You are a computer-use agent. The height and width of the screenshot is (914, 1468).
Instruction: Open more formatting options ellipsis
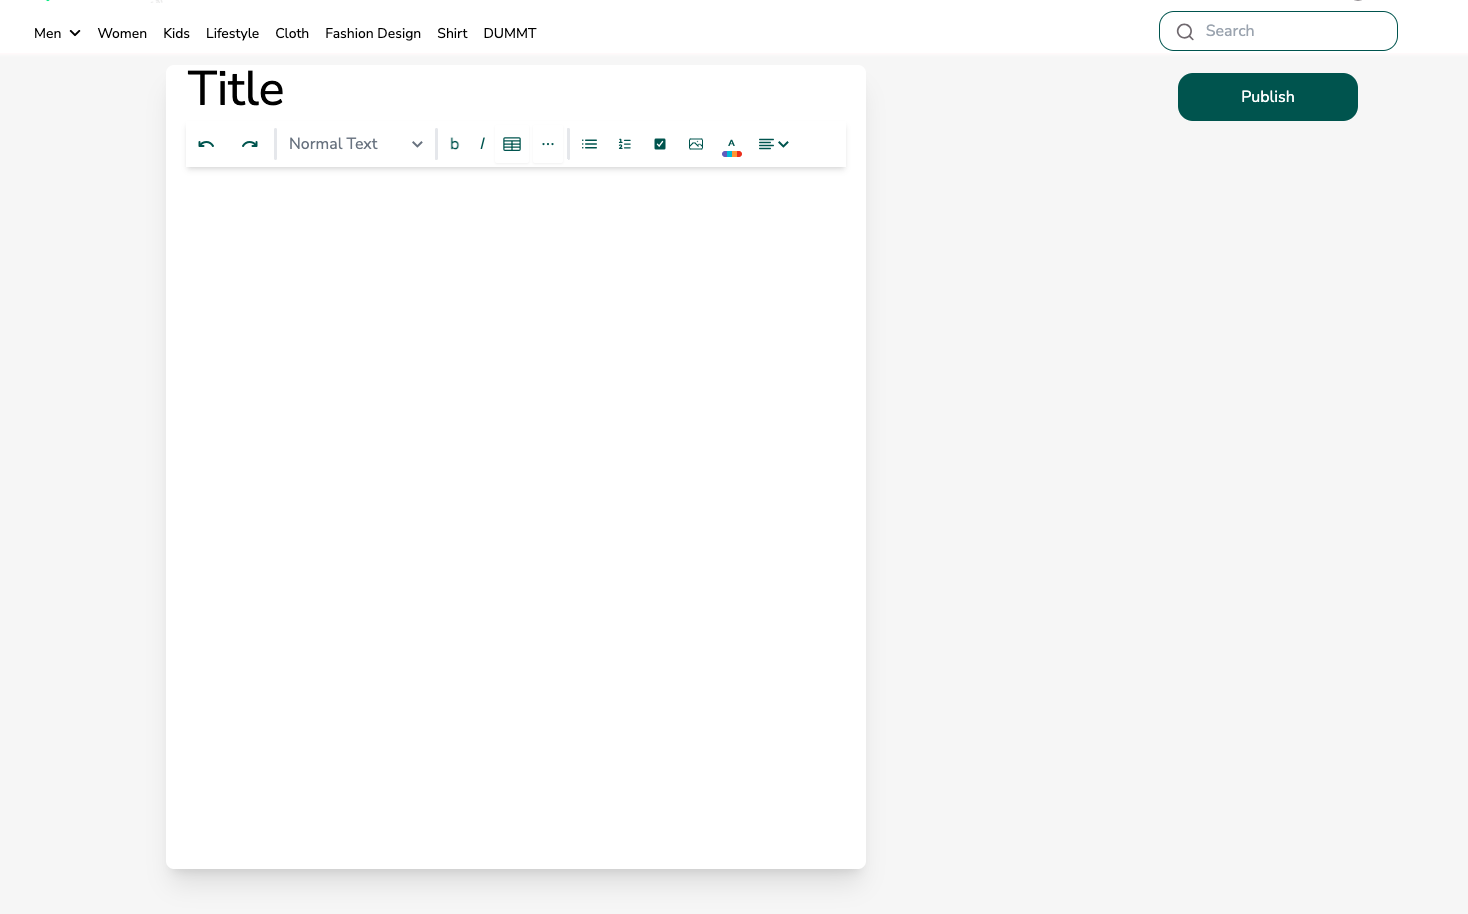click(548, 144)
